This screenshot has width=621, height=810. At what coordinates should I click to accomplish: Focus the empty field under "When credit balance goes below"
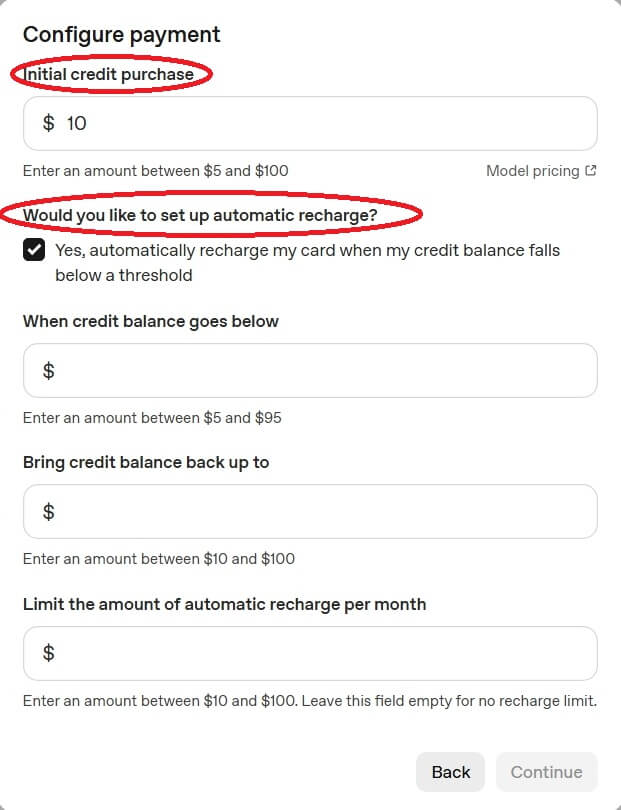click(x=320, y=371)
